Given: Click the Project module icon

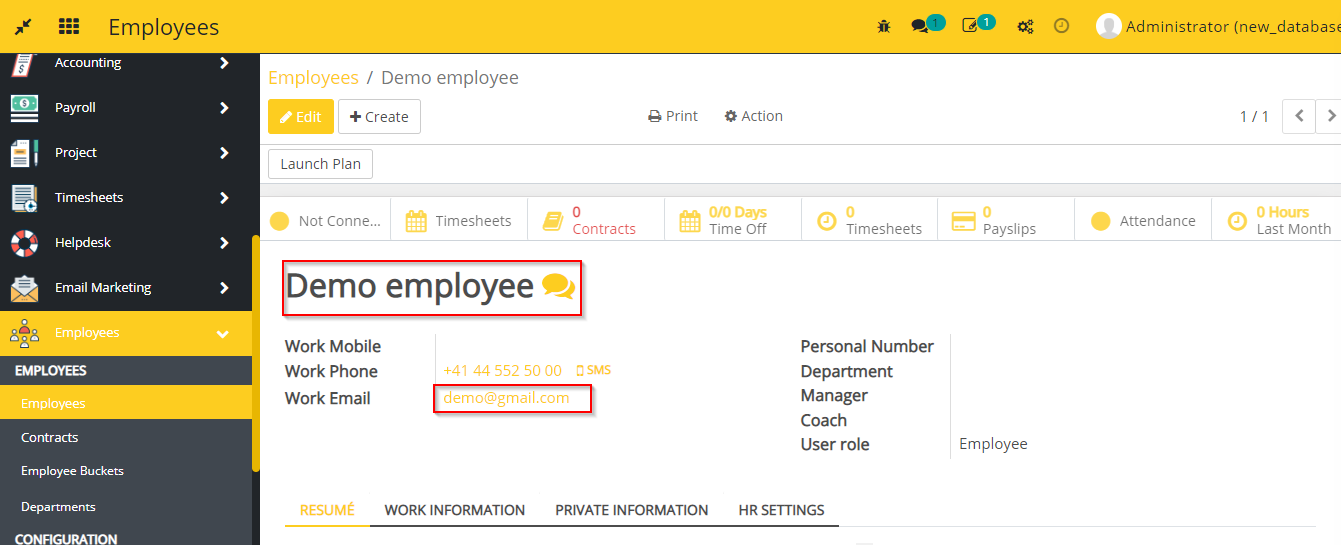Looking at the screenshot, I should pos(24,153).
